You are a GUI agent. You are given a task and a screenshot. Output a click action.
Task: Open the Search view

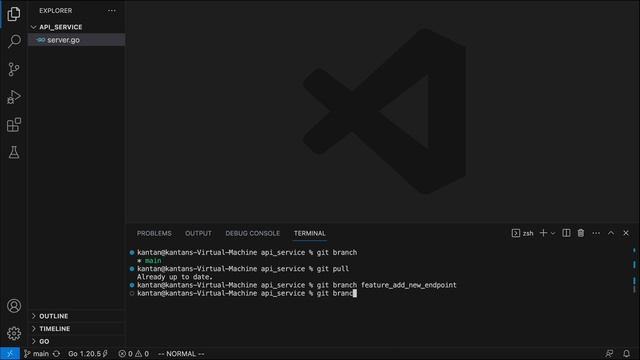[x=14, y=41]
